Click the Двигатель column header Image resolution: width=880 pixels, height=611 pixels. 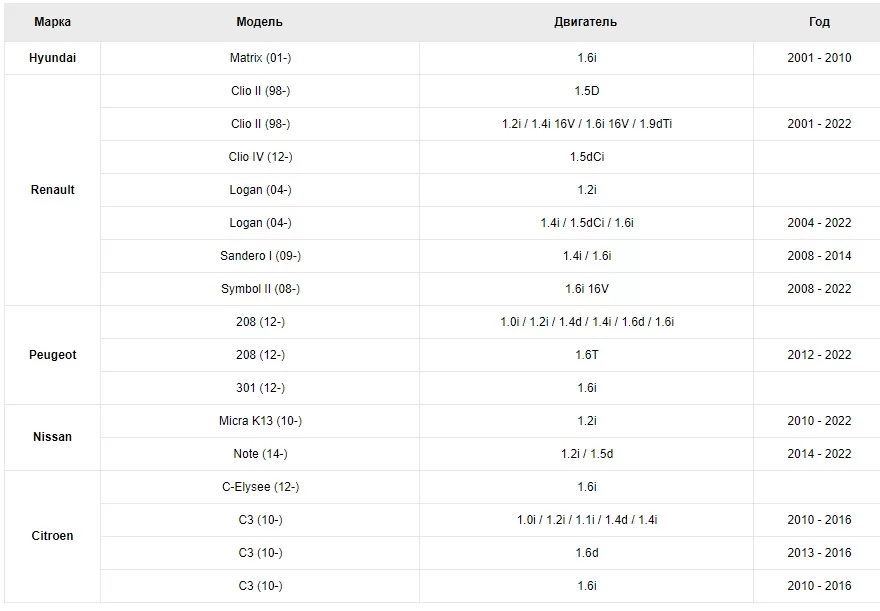tap(586, 22)
